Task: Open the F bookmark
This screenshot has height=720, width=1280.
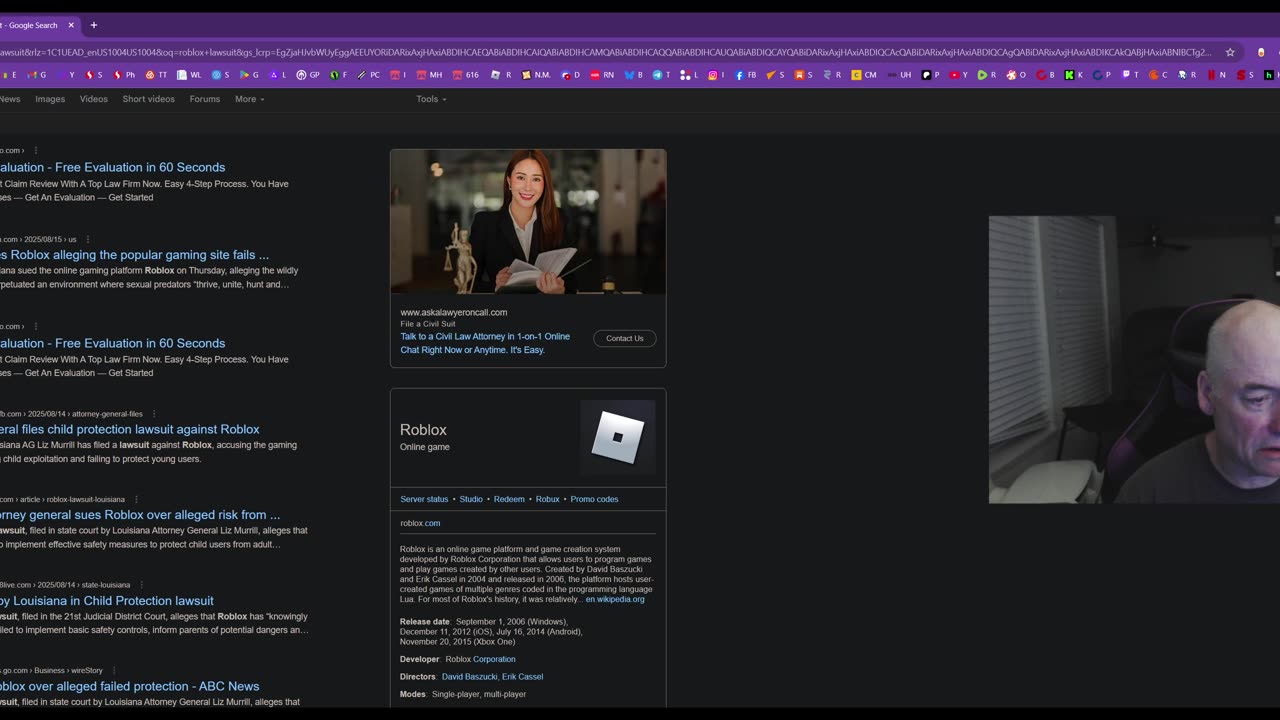Action: click(x=340, y=75)
